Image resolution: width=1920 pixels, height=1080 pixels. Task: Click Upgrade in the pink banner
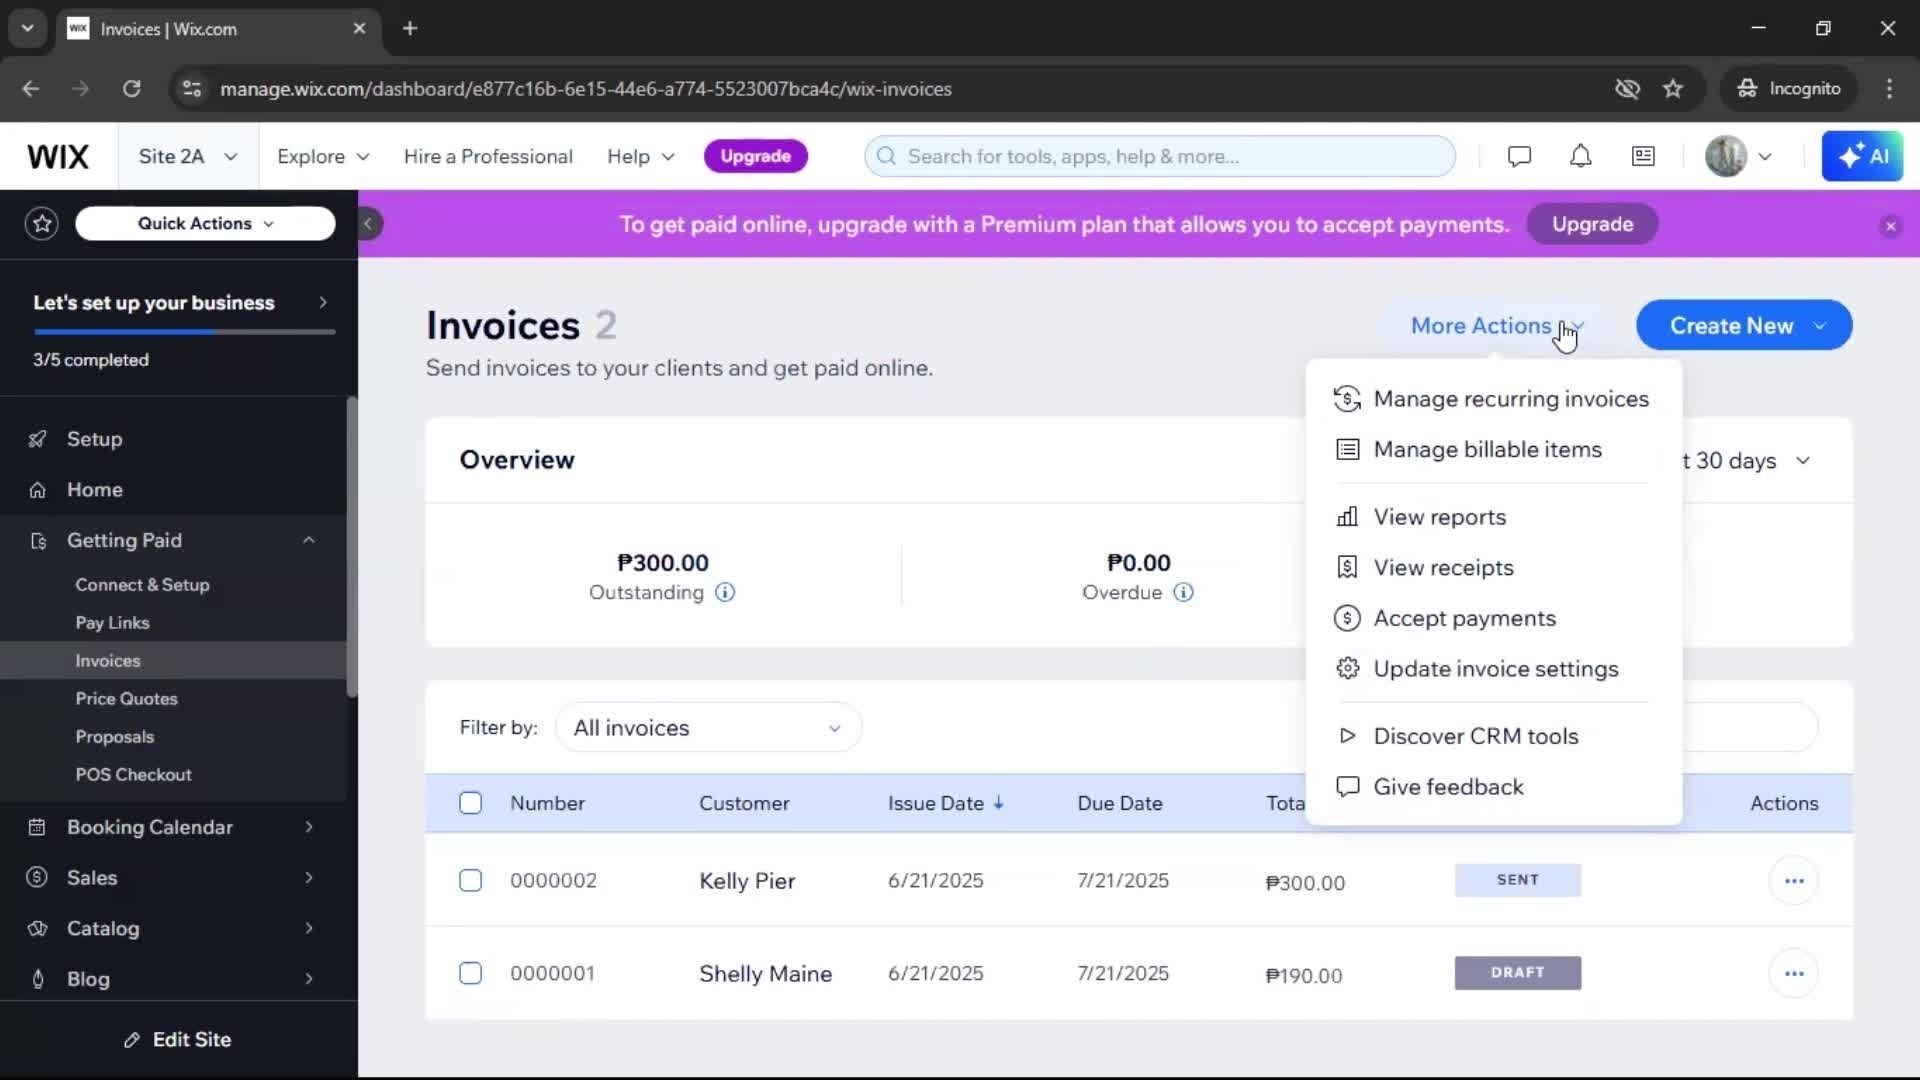1592,225
